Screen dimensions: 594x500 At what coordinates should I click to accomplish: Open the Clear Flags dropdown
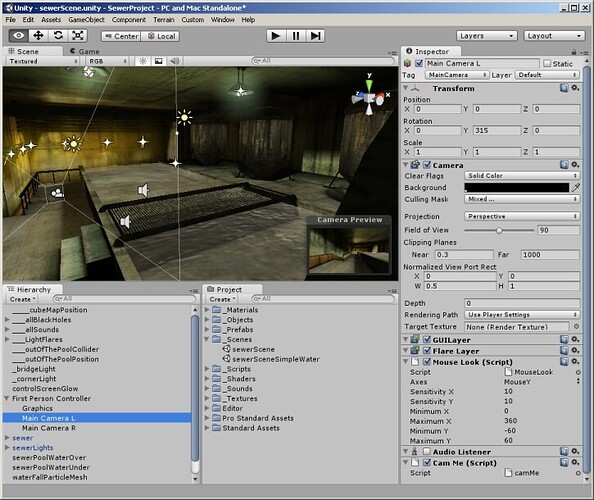(x=522, y=176)
